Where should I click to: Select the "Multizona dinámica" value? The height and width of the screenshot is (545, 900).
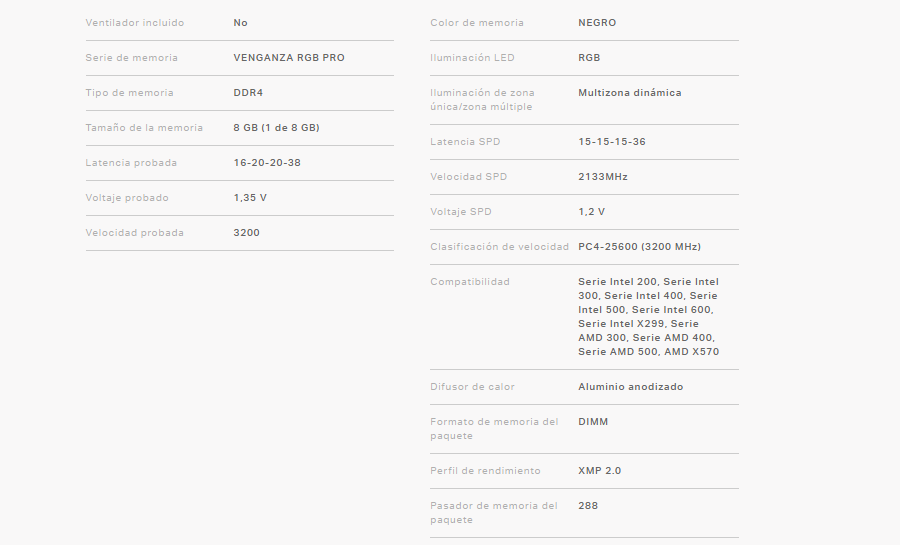(x=630, y=92)
